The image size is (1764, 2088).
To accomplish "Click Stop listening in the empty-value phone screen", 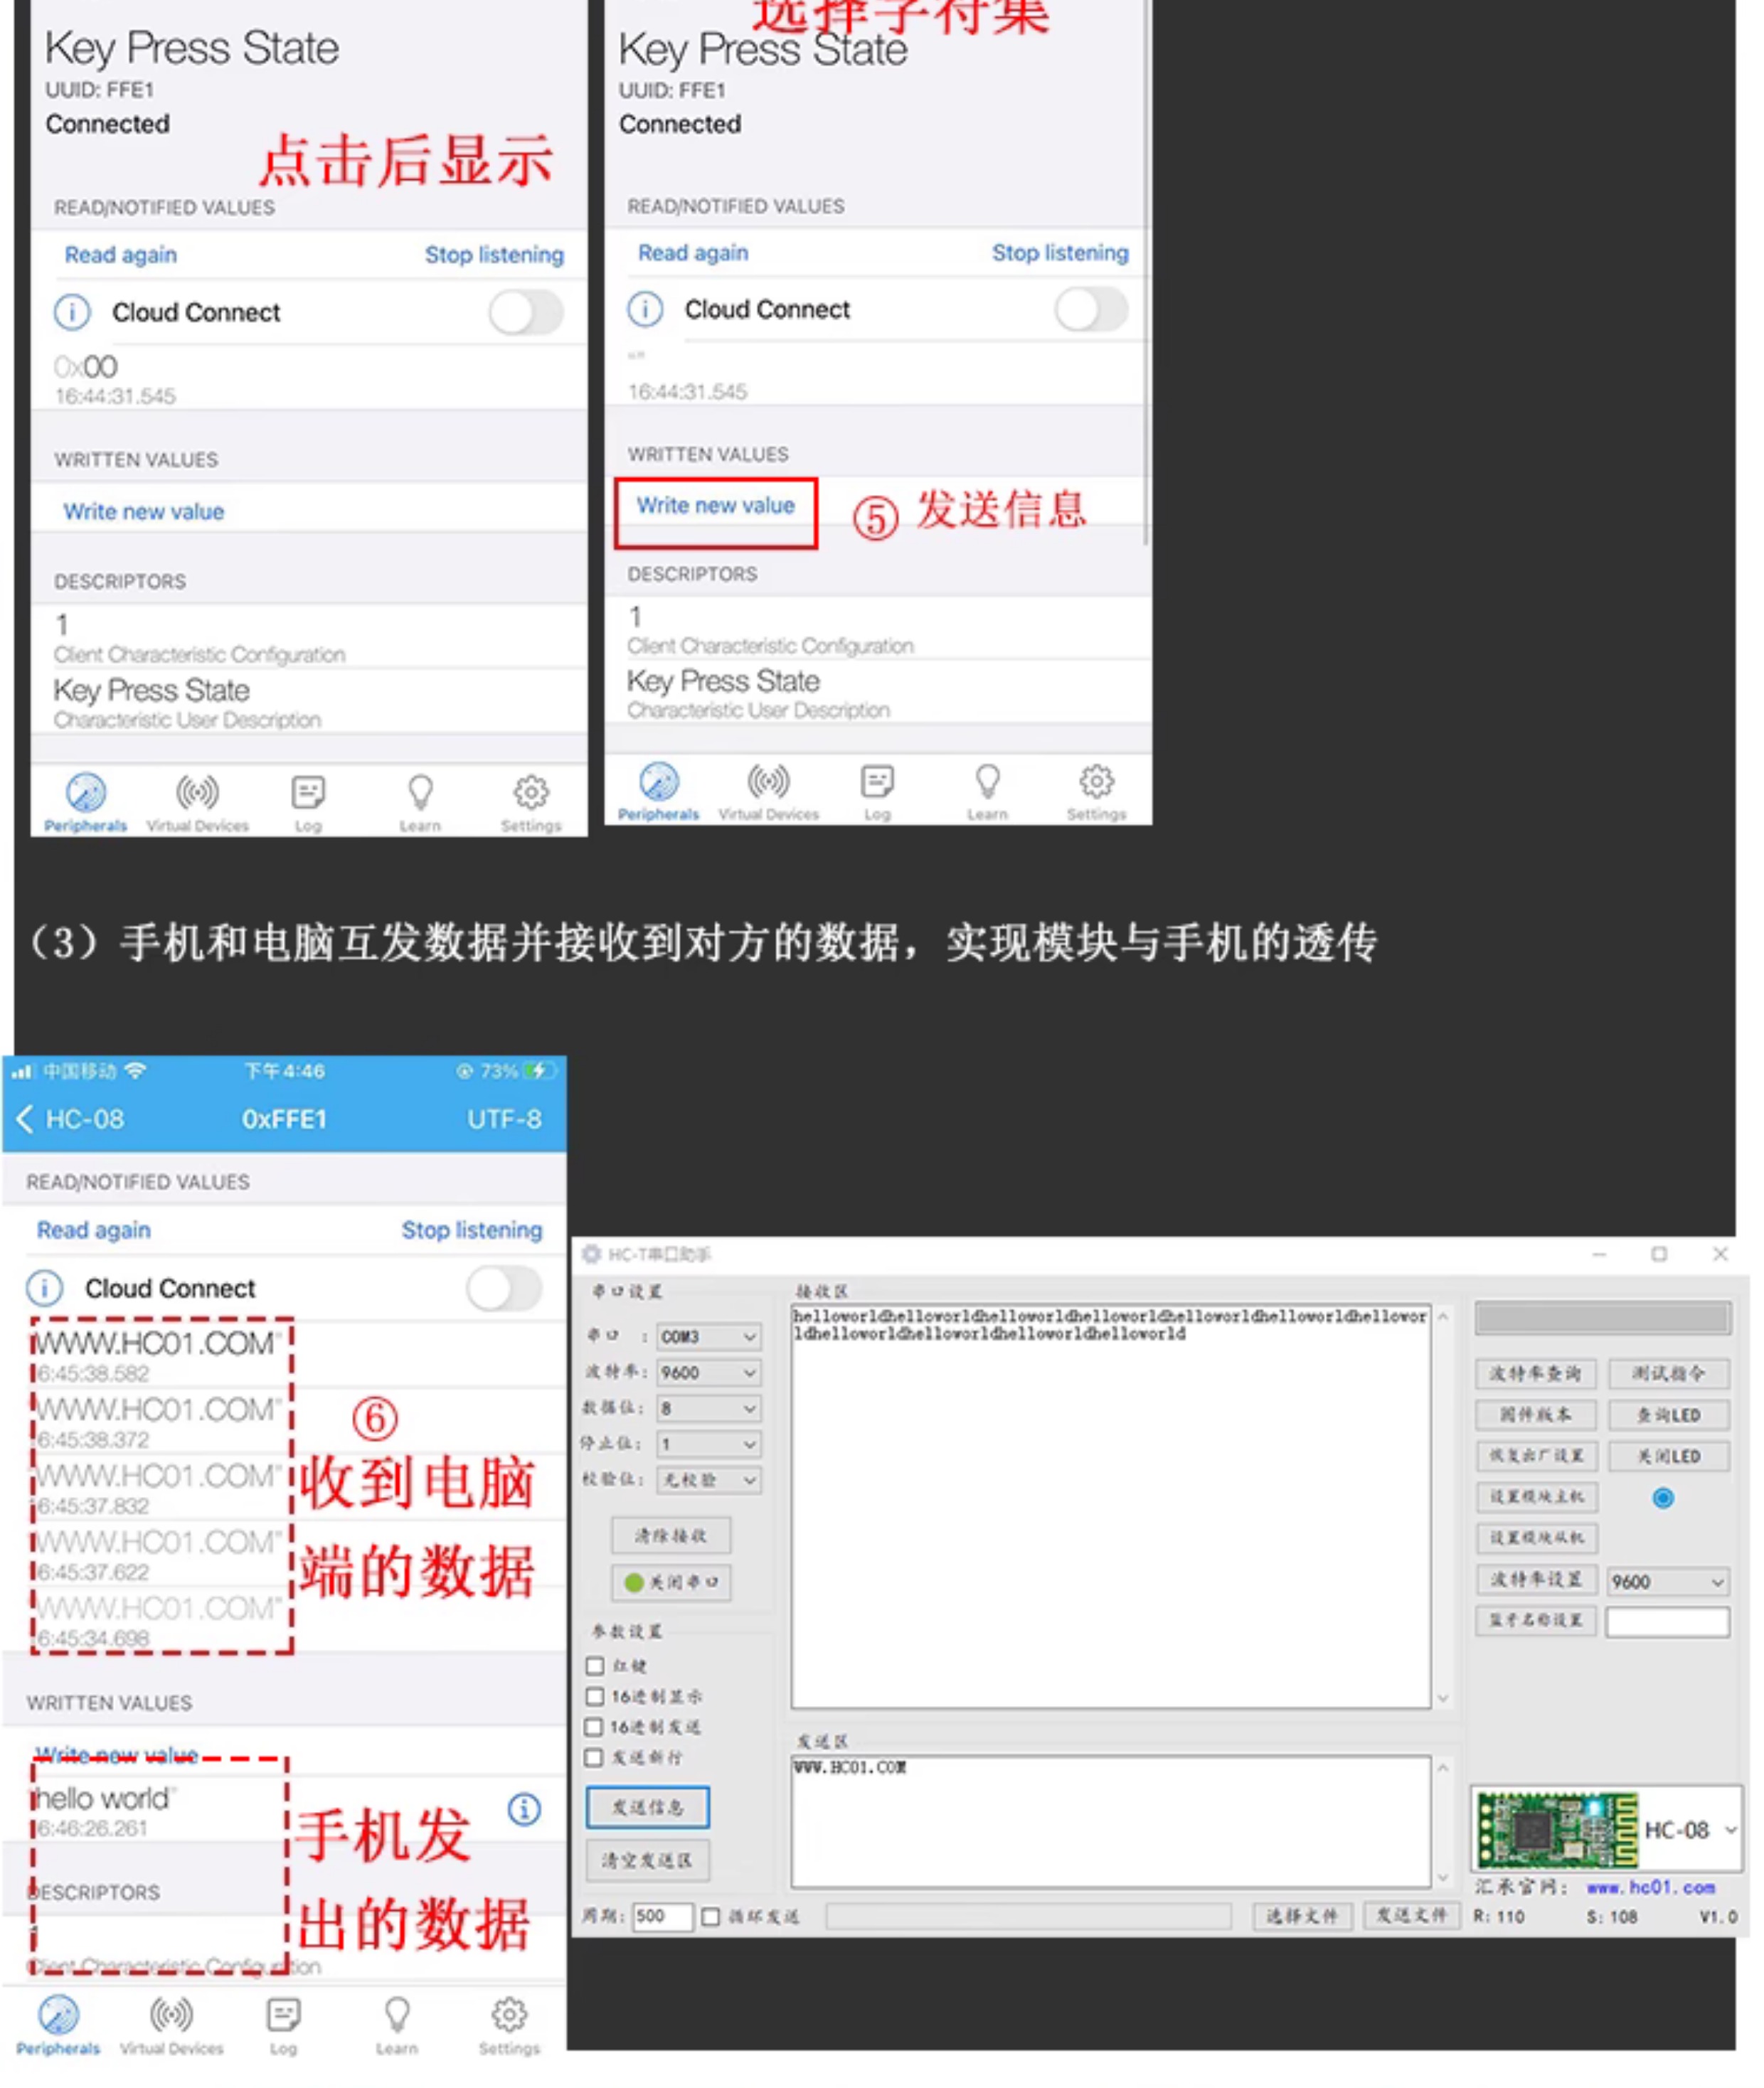I will pos(1060,253).
